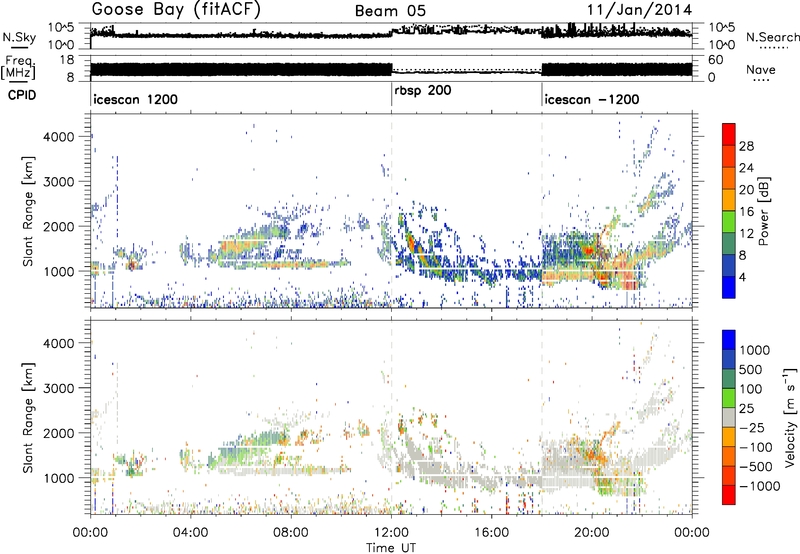The height and width of the screenshot is (554, 800).
Task: Click "Slant Range [km]" label of the velocity panel
Action: pyautogui.click(x=28, y=418)
